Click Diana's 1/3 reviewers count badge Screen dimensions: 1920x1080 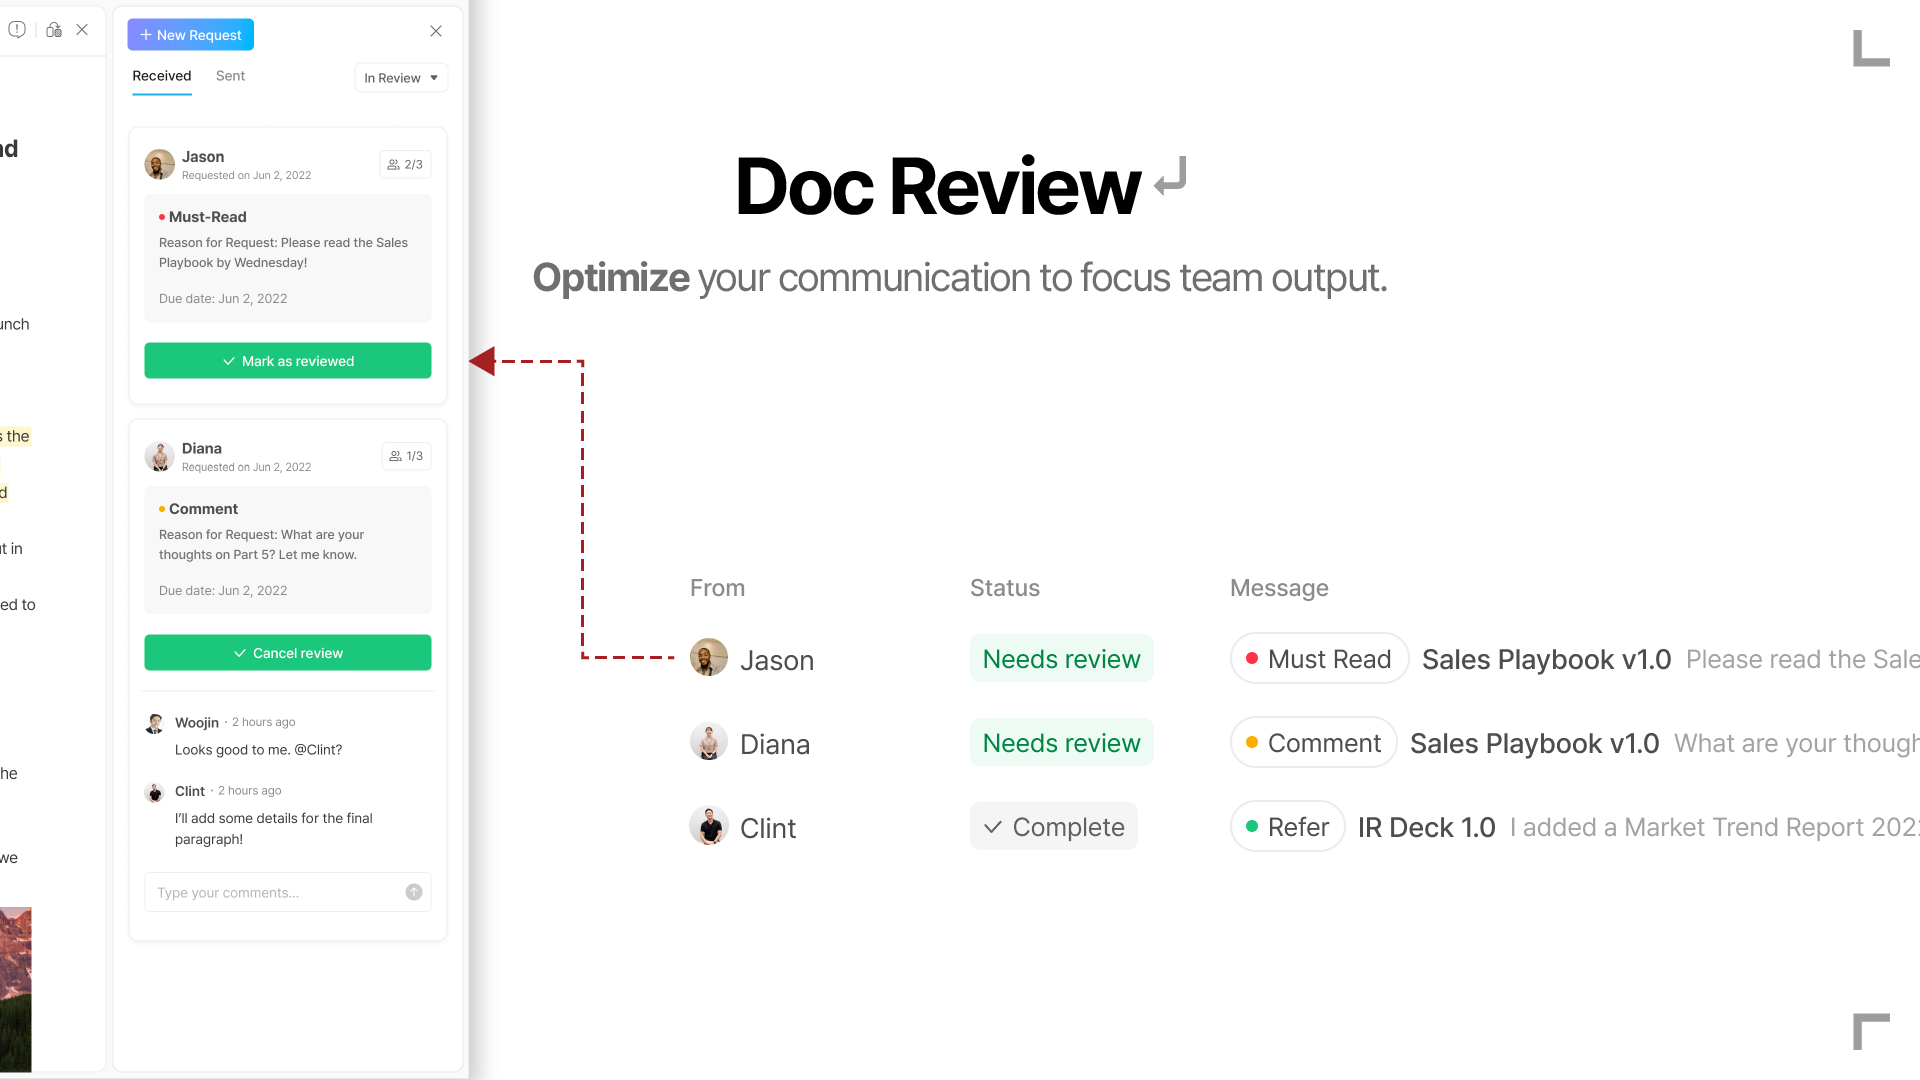[x=406, y=456]
